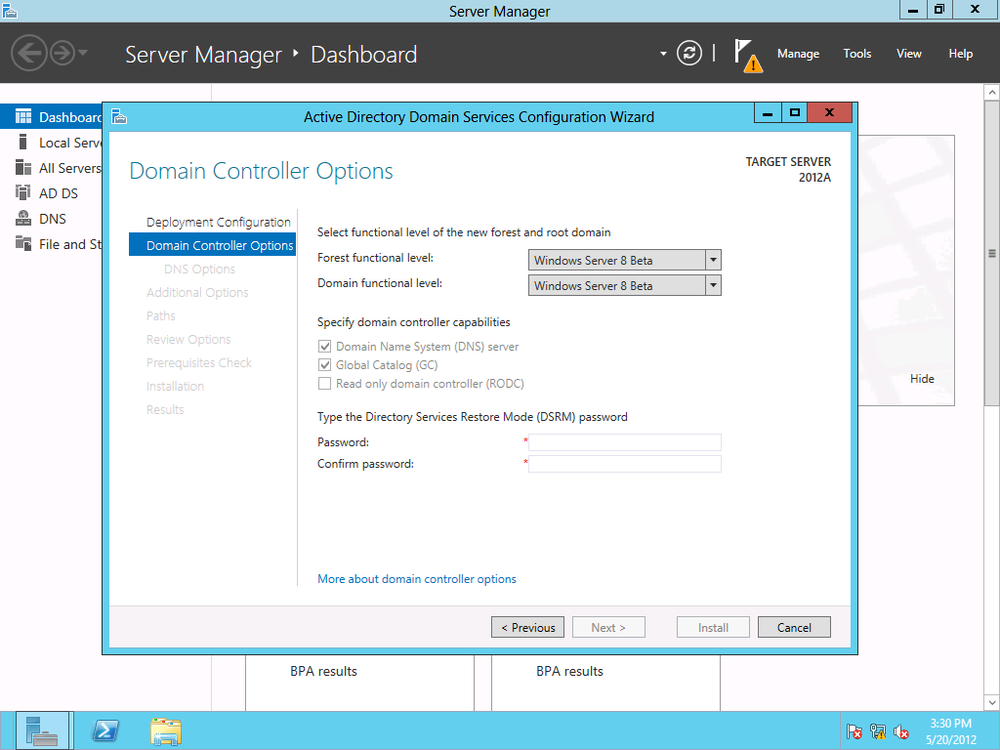Click the muted volume tray icon

[x=901, y=732]
